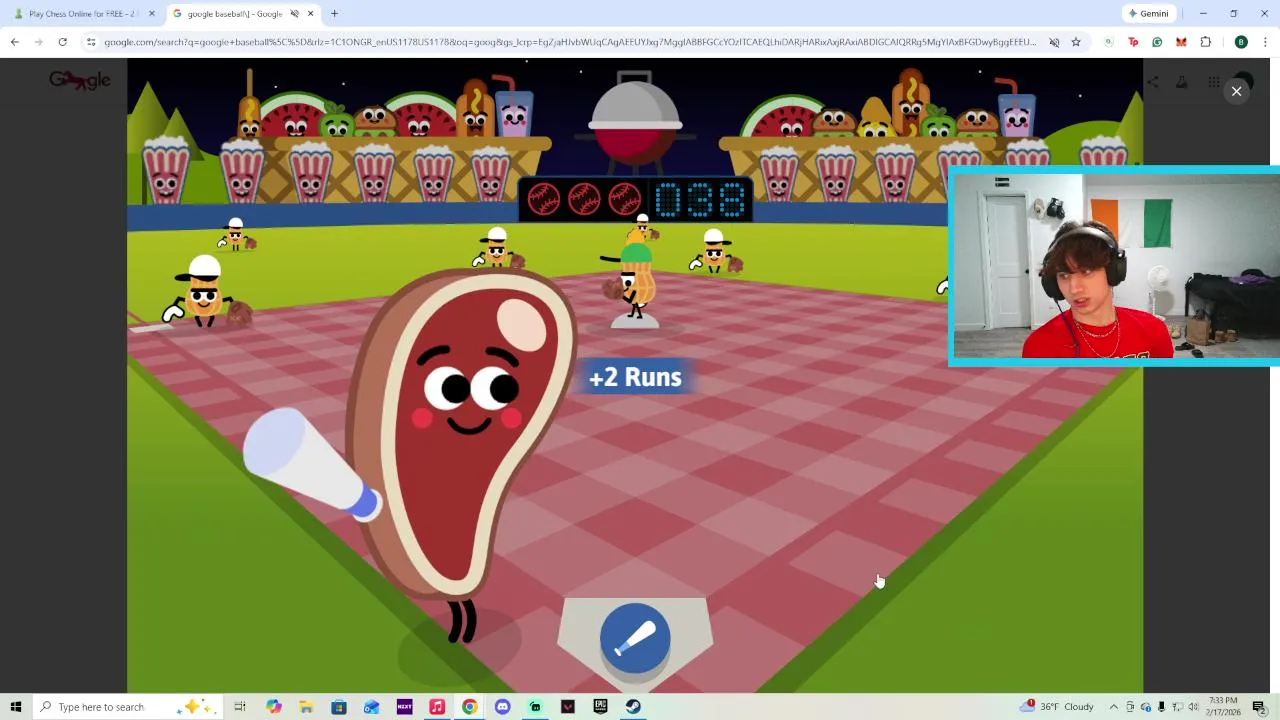
Task: Open Epic Games Launcher from the taskbar
Action: 600,707
